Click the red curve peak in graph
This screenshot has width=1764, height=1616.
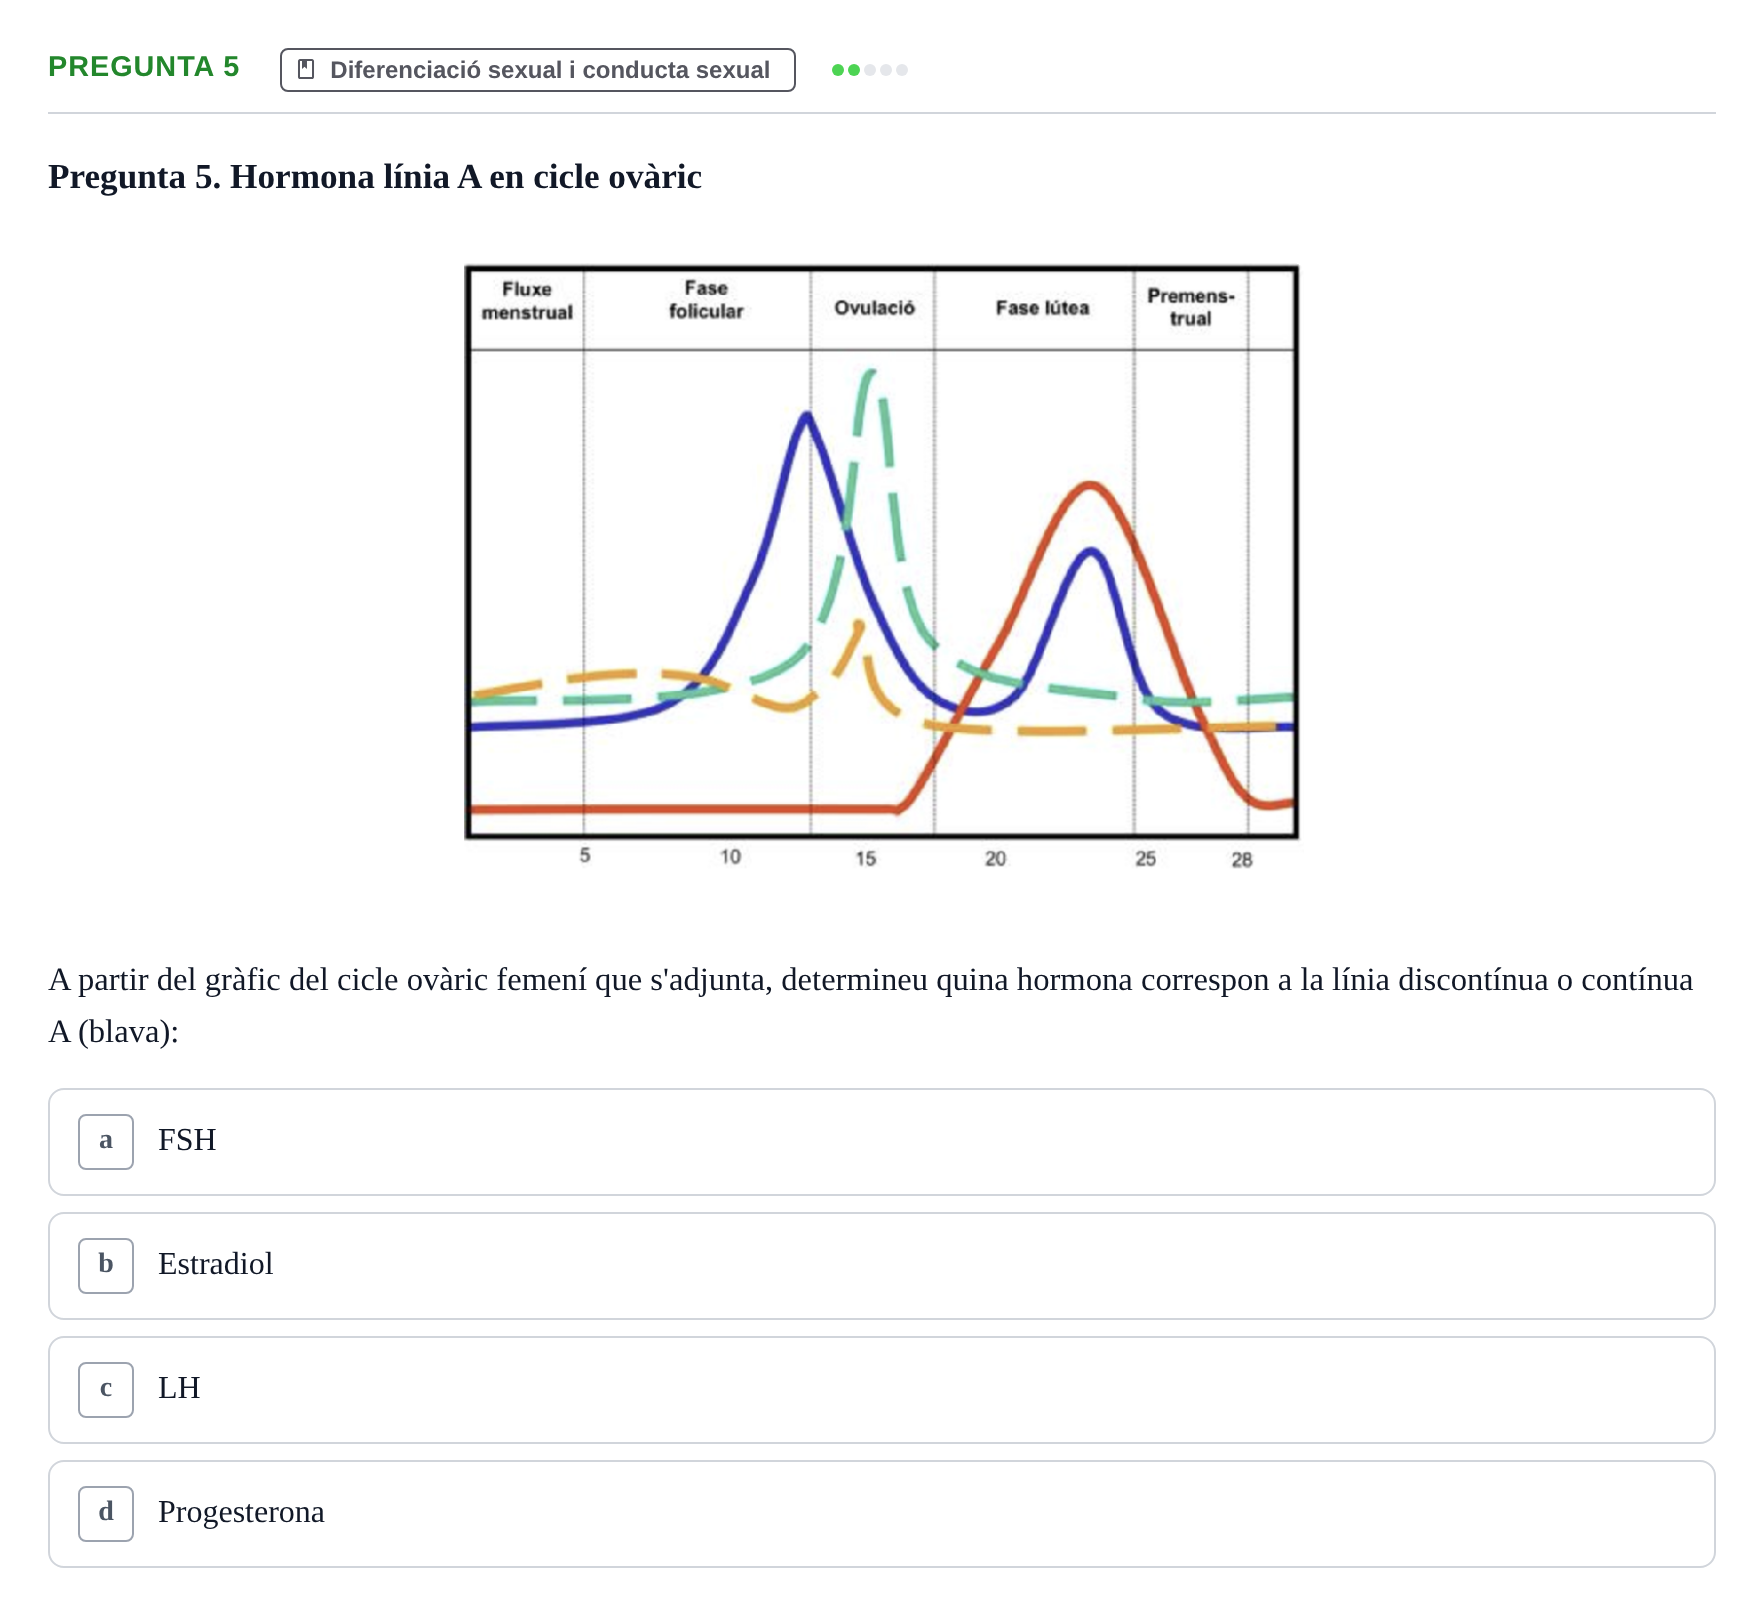pos(1090,487)
